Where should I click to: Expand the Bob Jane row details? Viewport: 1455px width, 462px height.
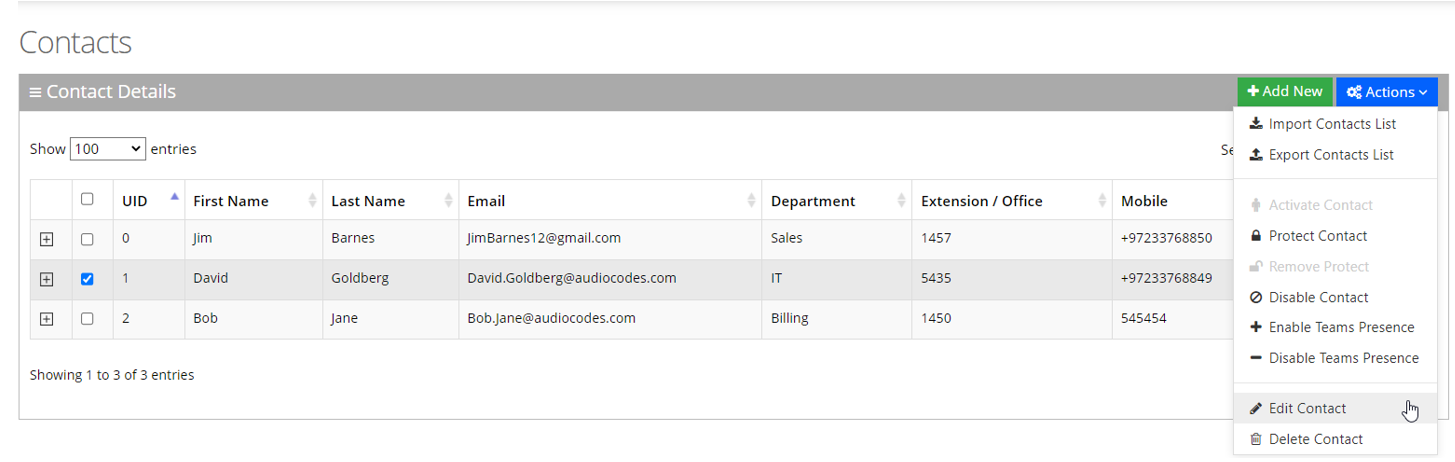(x=46, y=319)
